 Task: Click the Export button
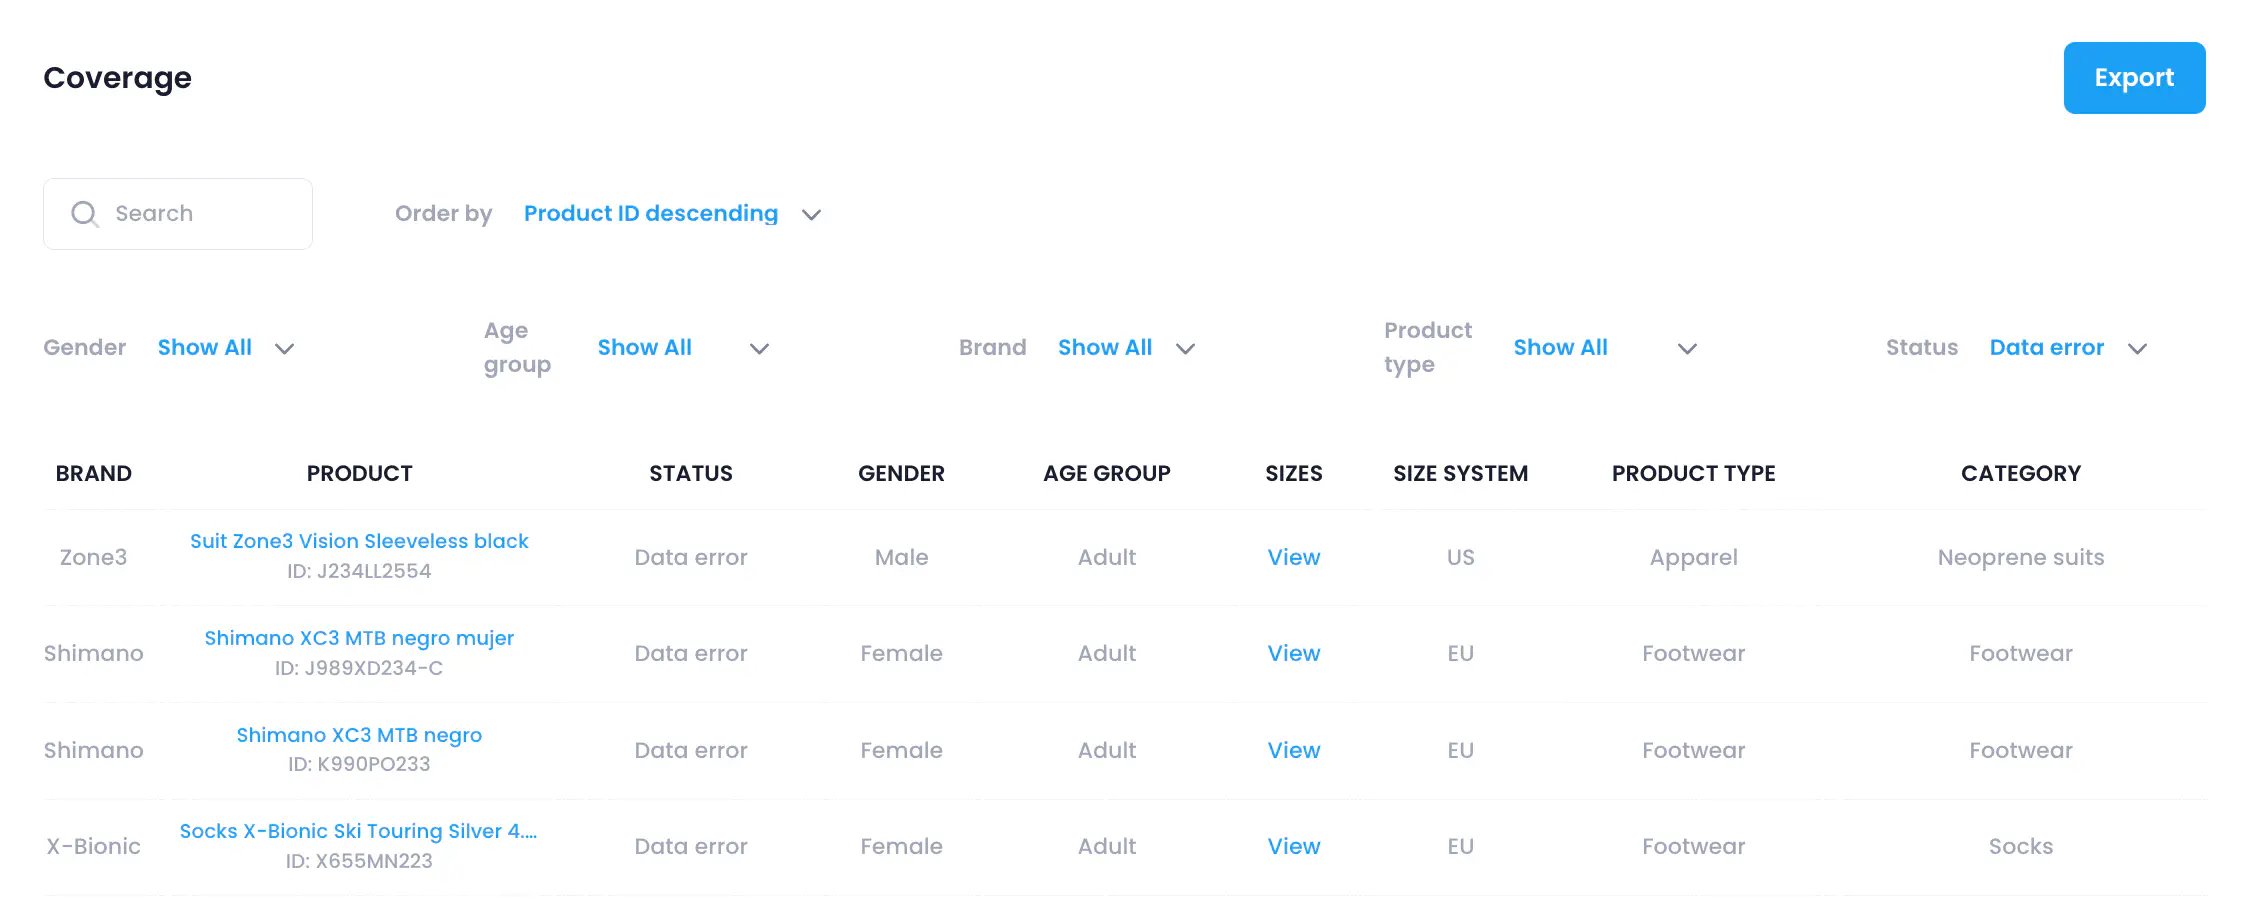click(2133, 78)
